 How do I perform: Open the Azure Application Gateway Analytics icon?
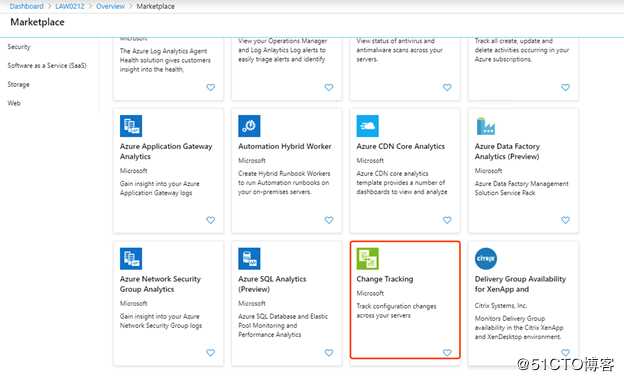point(131,126)
